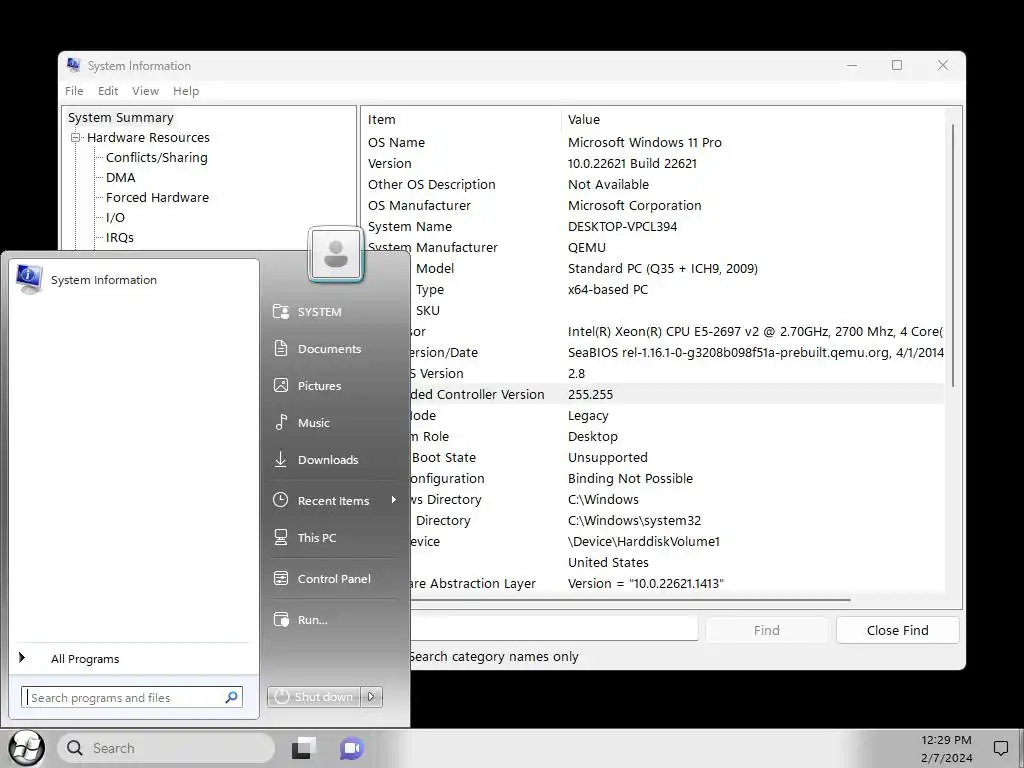Open the Downloads folder
This screenshot has width=1024, height=768.
pos(328,460)
